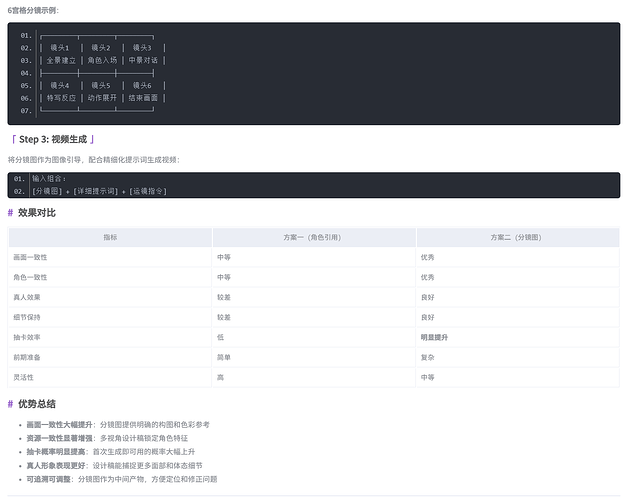Click '镜头5' in the storyboard code block

pos(101,85)
